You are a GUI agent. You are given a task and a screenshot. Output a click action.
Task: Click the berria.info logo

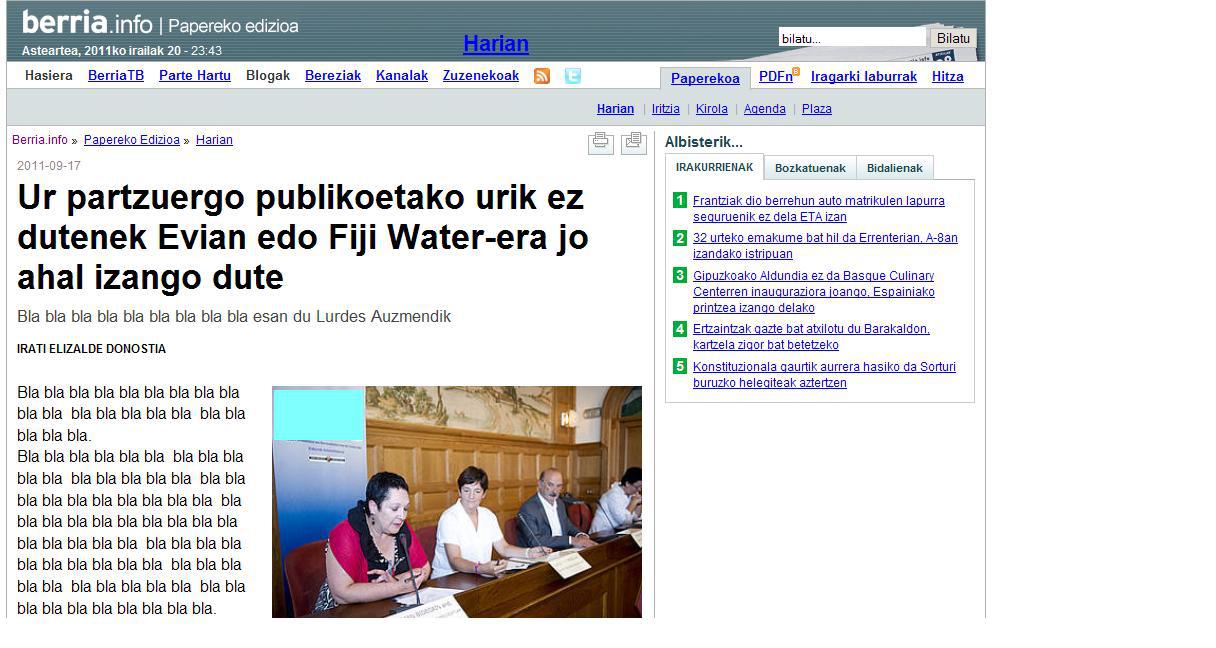[x=87, y=24]
